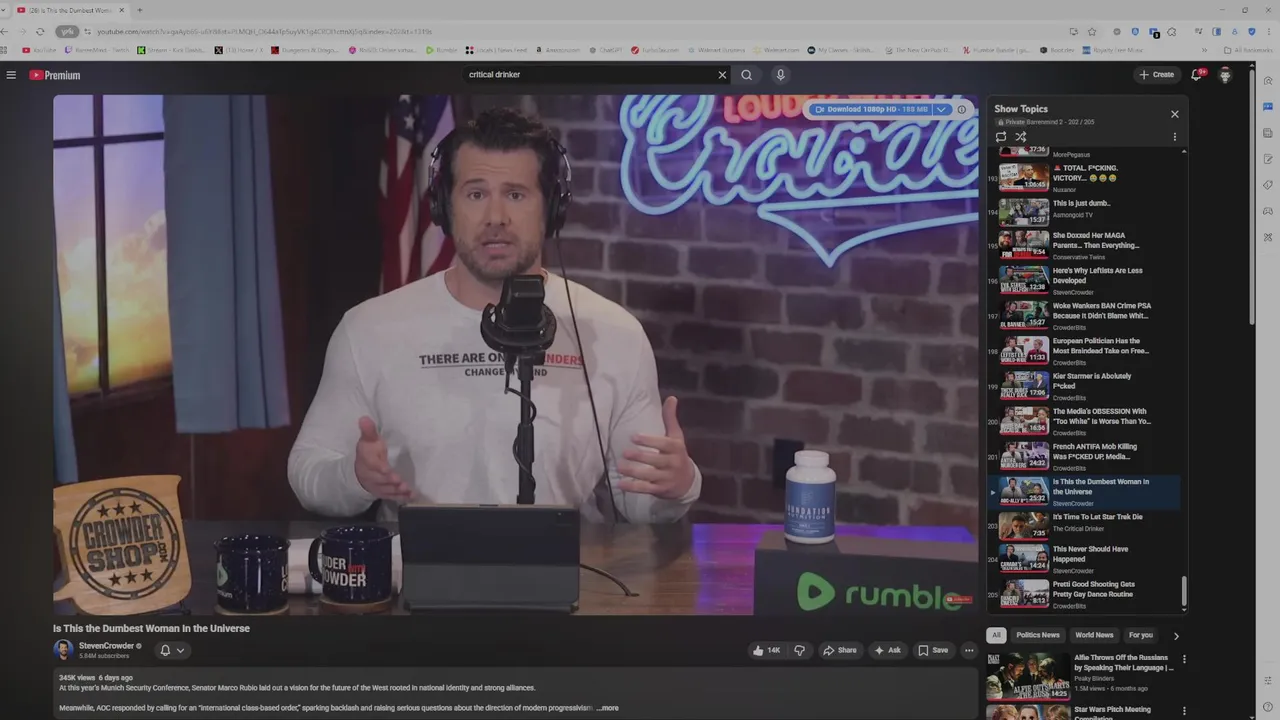This screenshot has width=1280, height=720.
Task: Open notification bell preference for StevenCrowder
Action: click(x=172, y=650)
